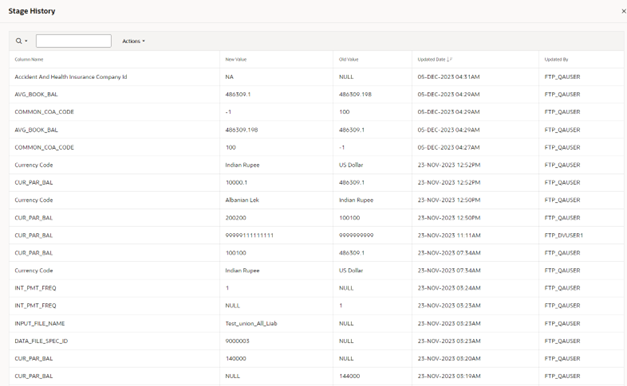The width and height of the screenshot is (627, 386).
Task: Click the new value '10000.1'
Action: pyautogui.click(x=236, y=182)
